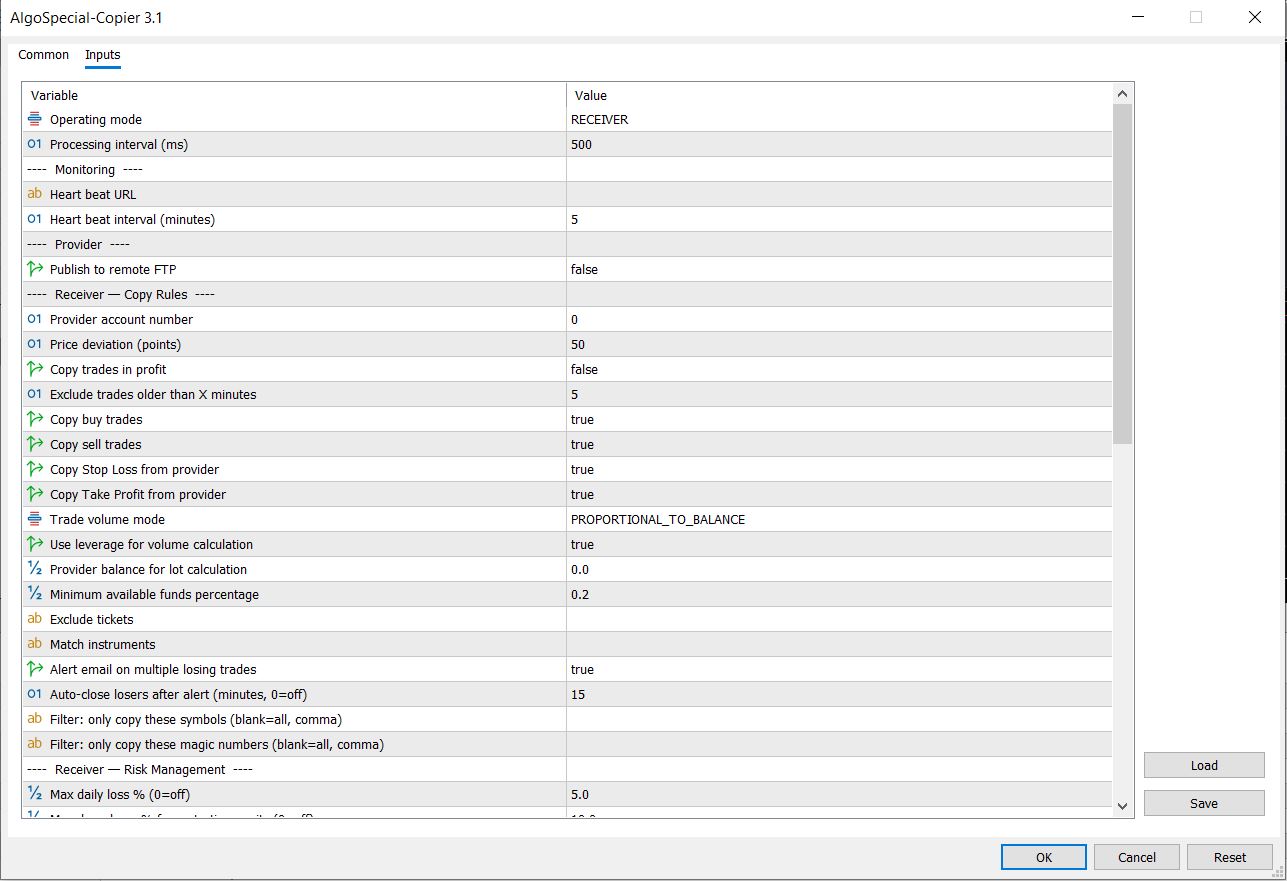The image size is (1287, 881).
Task: Click the string icon beside Heart beat URL
Action: [x=35, y=194]
